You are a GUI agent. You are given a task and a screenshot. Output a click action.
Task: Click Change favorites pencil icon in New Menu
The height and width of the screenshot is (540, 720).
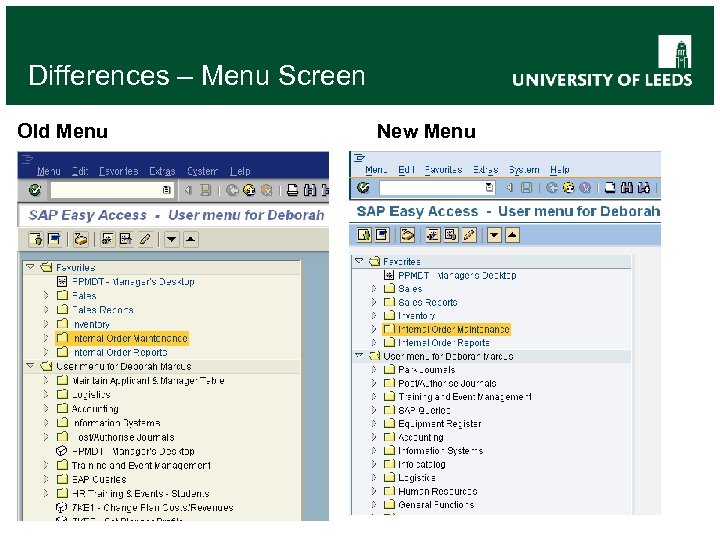469,235
